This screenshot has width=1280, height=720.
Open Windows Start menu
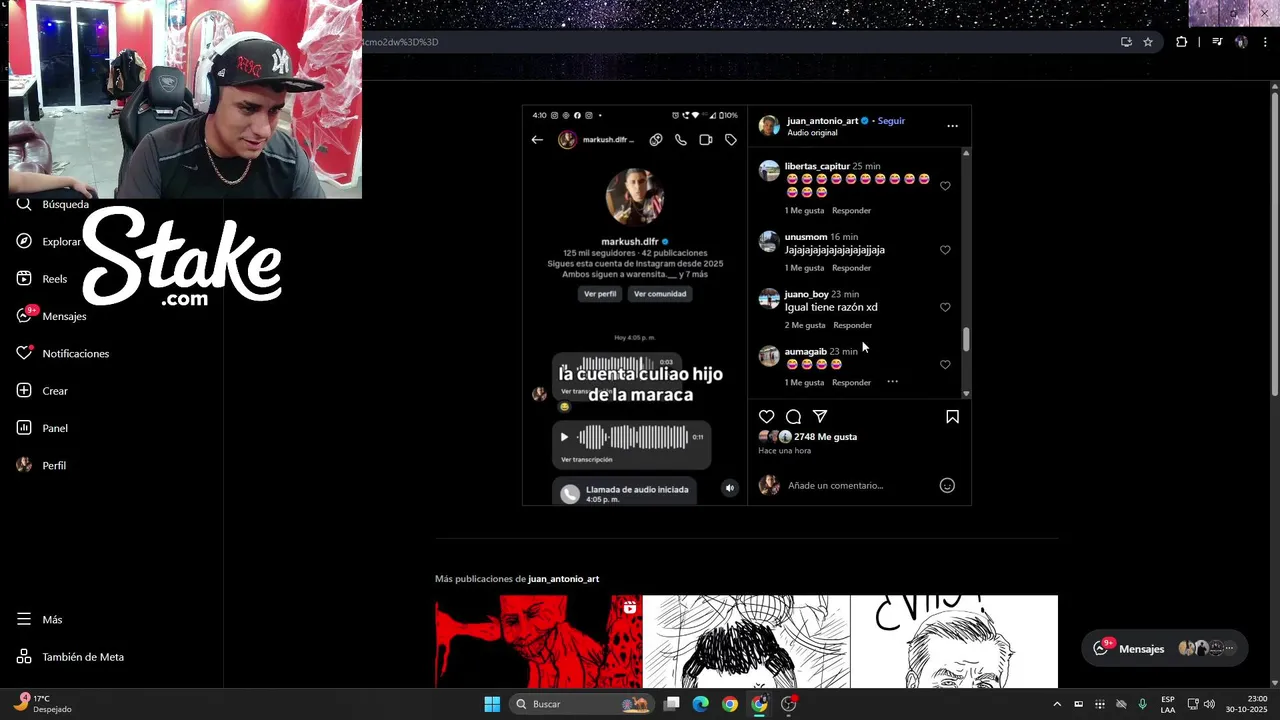pos(492,704)
